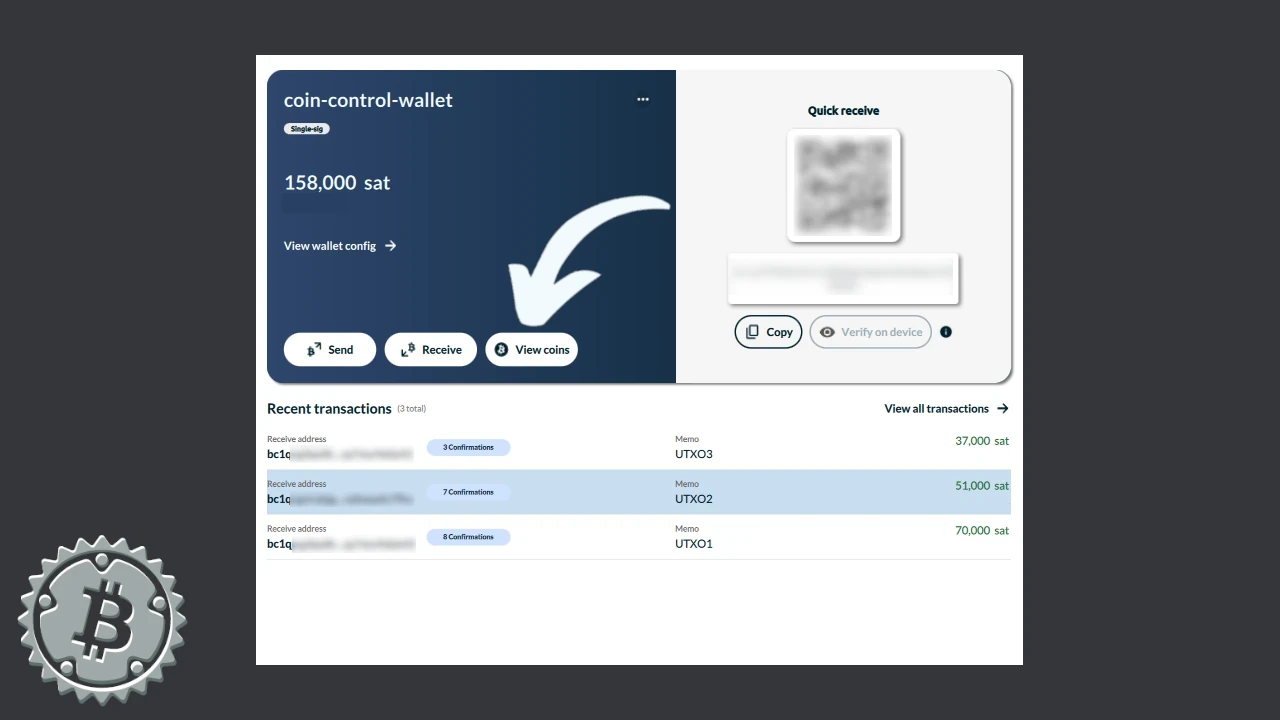Image resolution: width=1280 pixels, height=720 pixels.
Task: Open View wallet config link
Action: click(340, 246)
